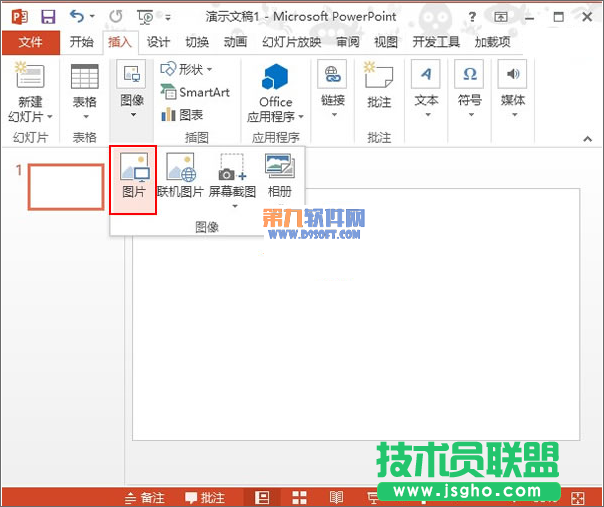604x507 pixels.
Task: Fit slide to current window
Action: [578, 498]
